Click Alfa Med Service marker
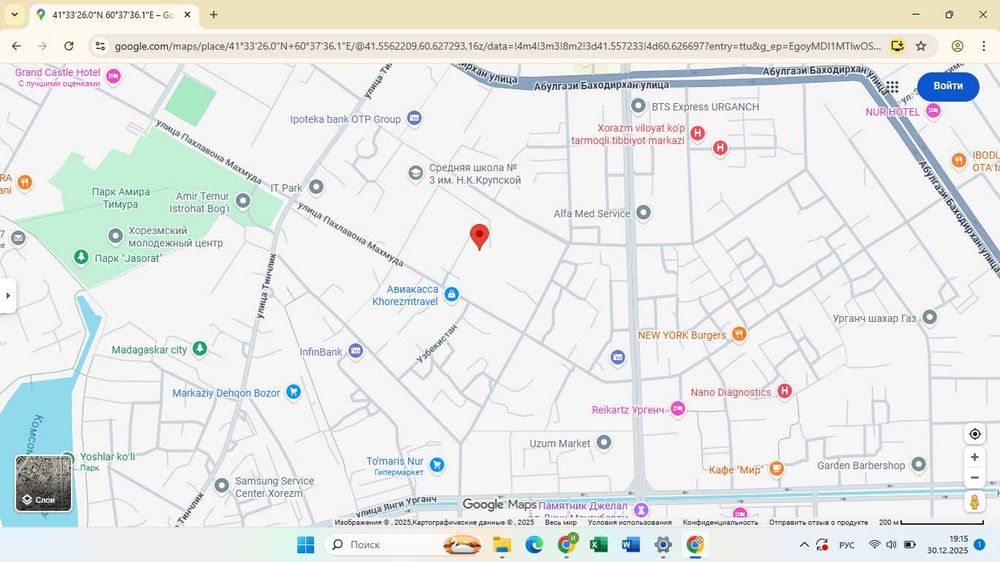 coord(643,212)
